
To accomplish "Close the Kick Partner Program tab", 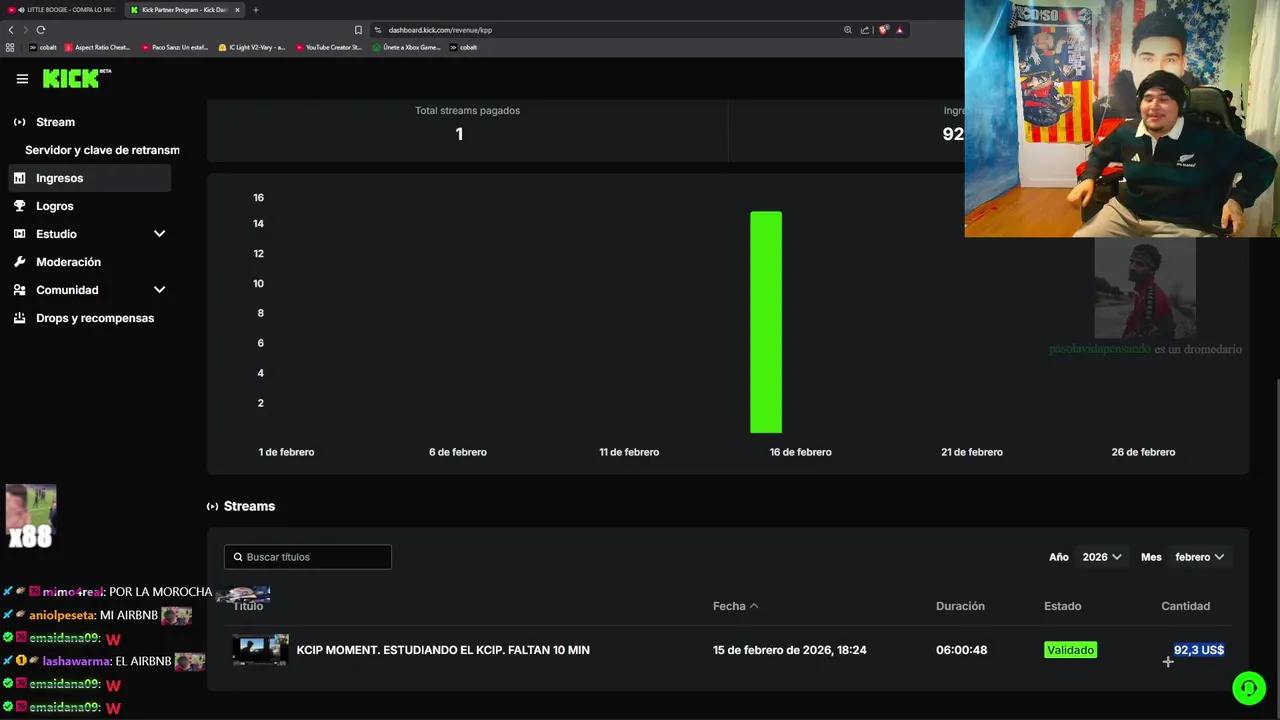I will [x=237, y=10].
